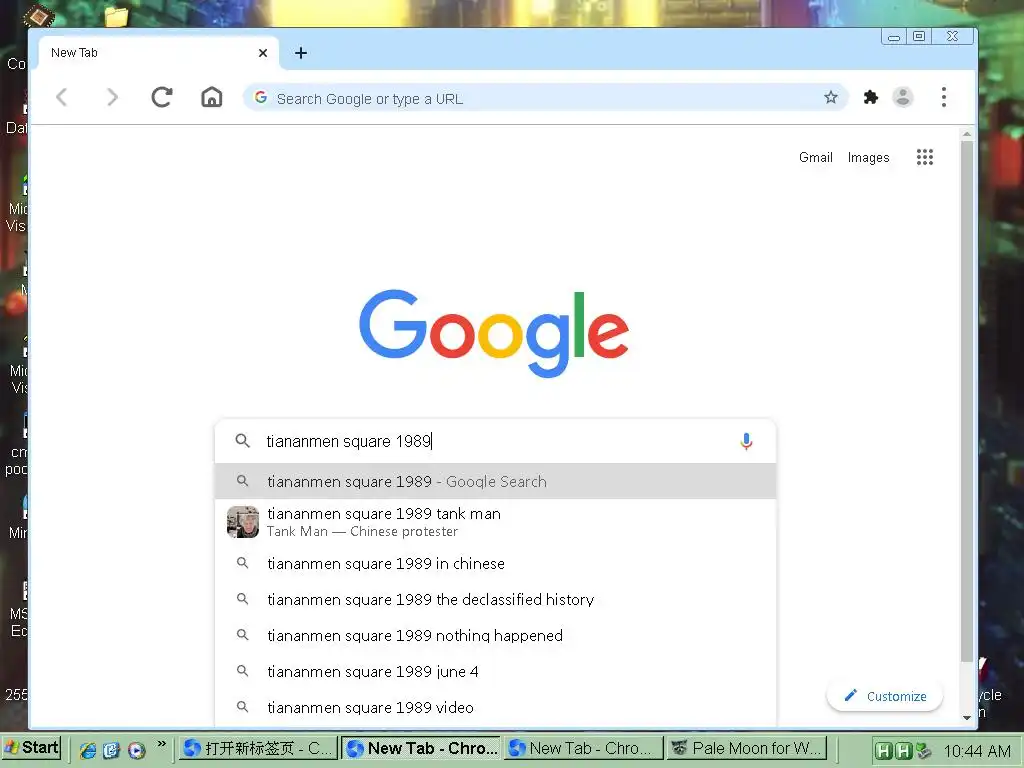Open the Windows Start button
Image resolution: width=1024 pixels, height=768 pixels.
pos(31,748)
